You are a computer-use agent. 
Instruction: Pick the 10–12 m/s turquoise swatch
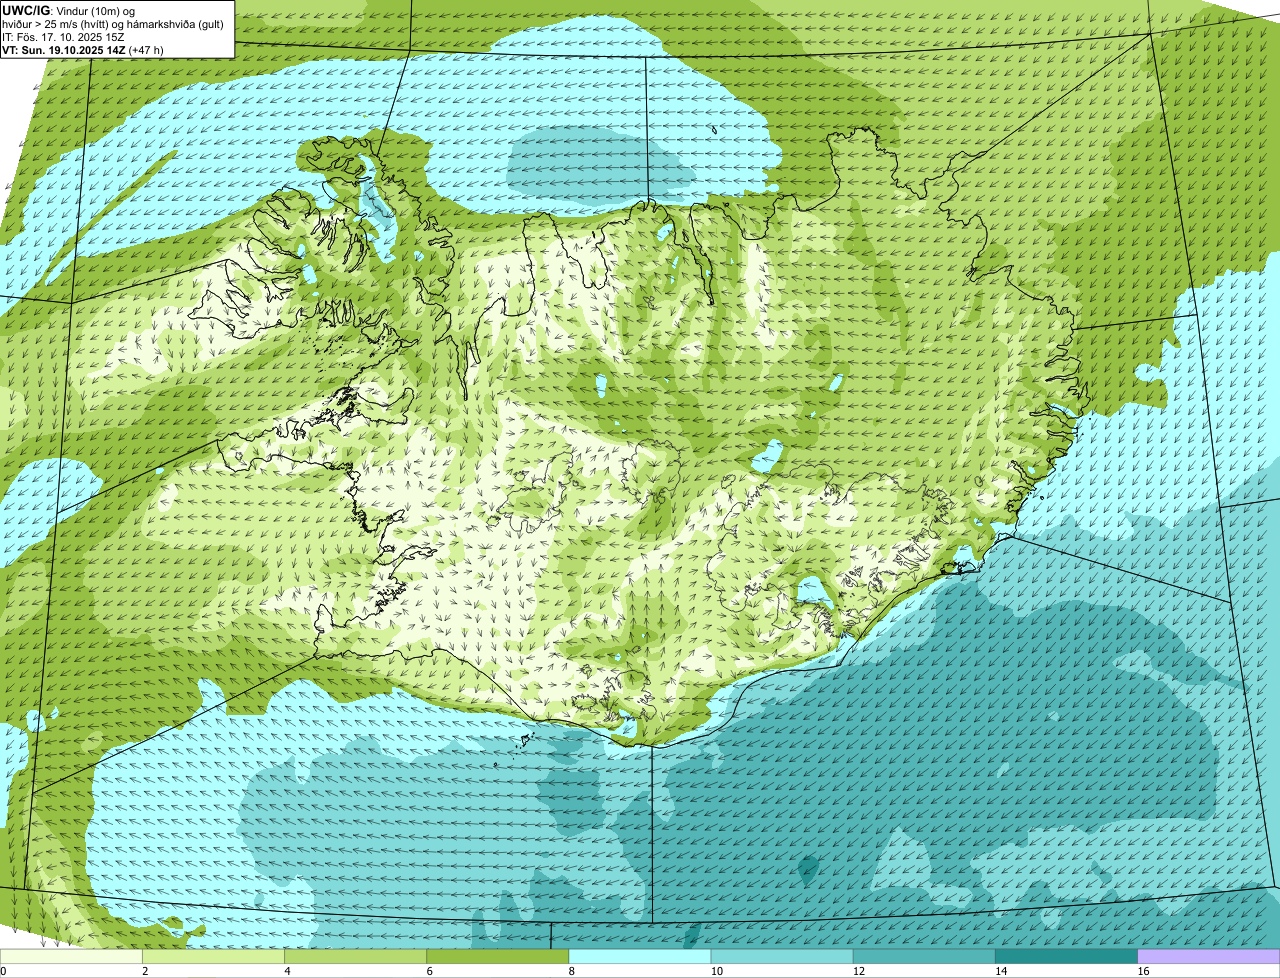(782, 956)
